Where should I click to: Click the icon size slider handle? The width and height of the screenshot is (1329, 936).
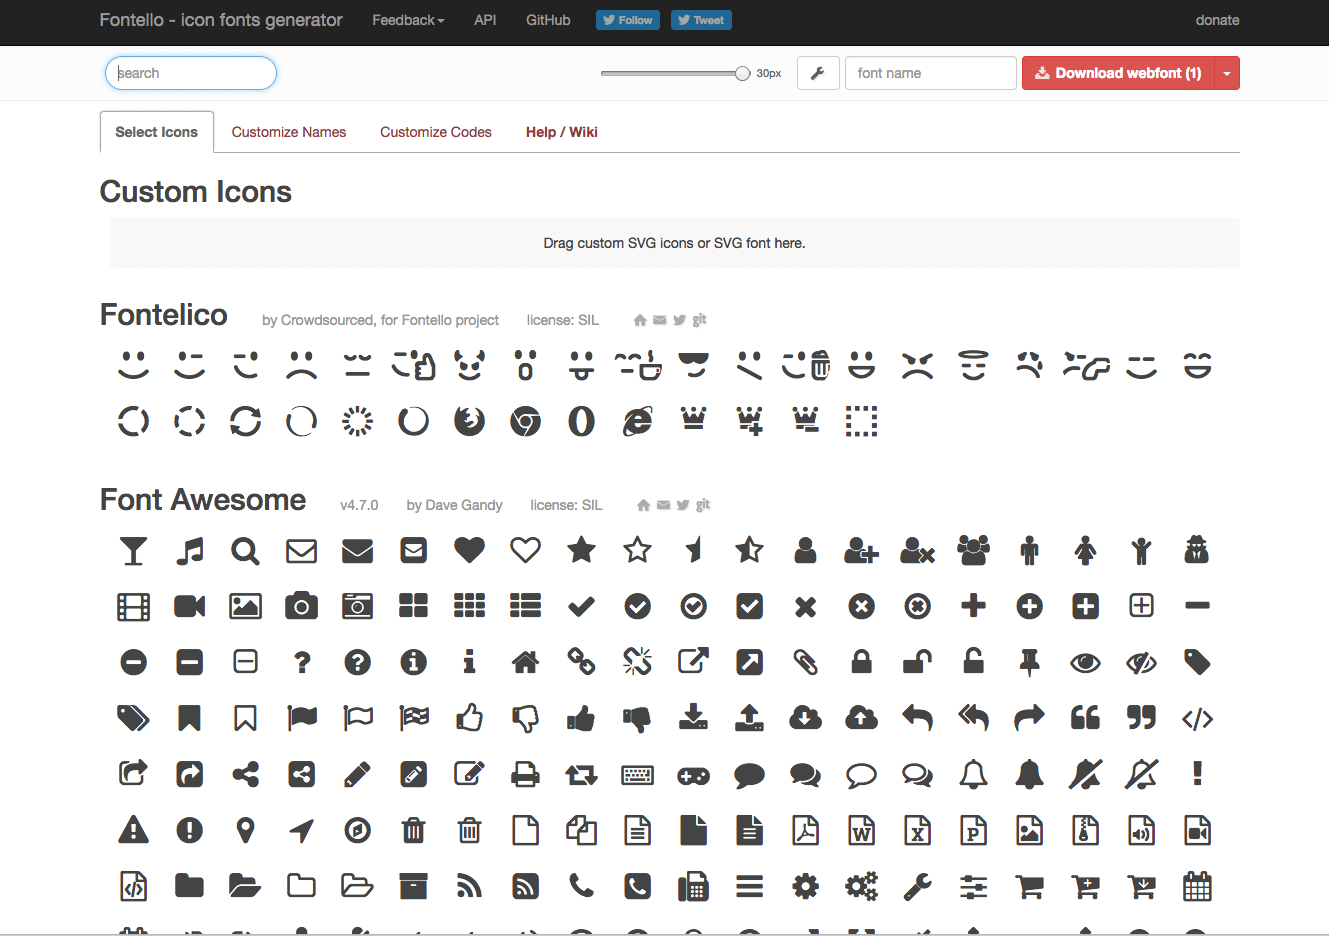coord(742,73)
